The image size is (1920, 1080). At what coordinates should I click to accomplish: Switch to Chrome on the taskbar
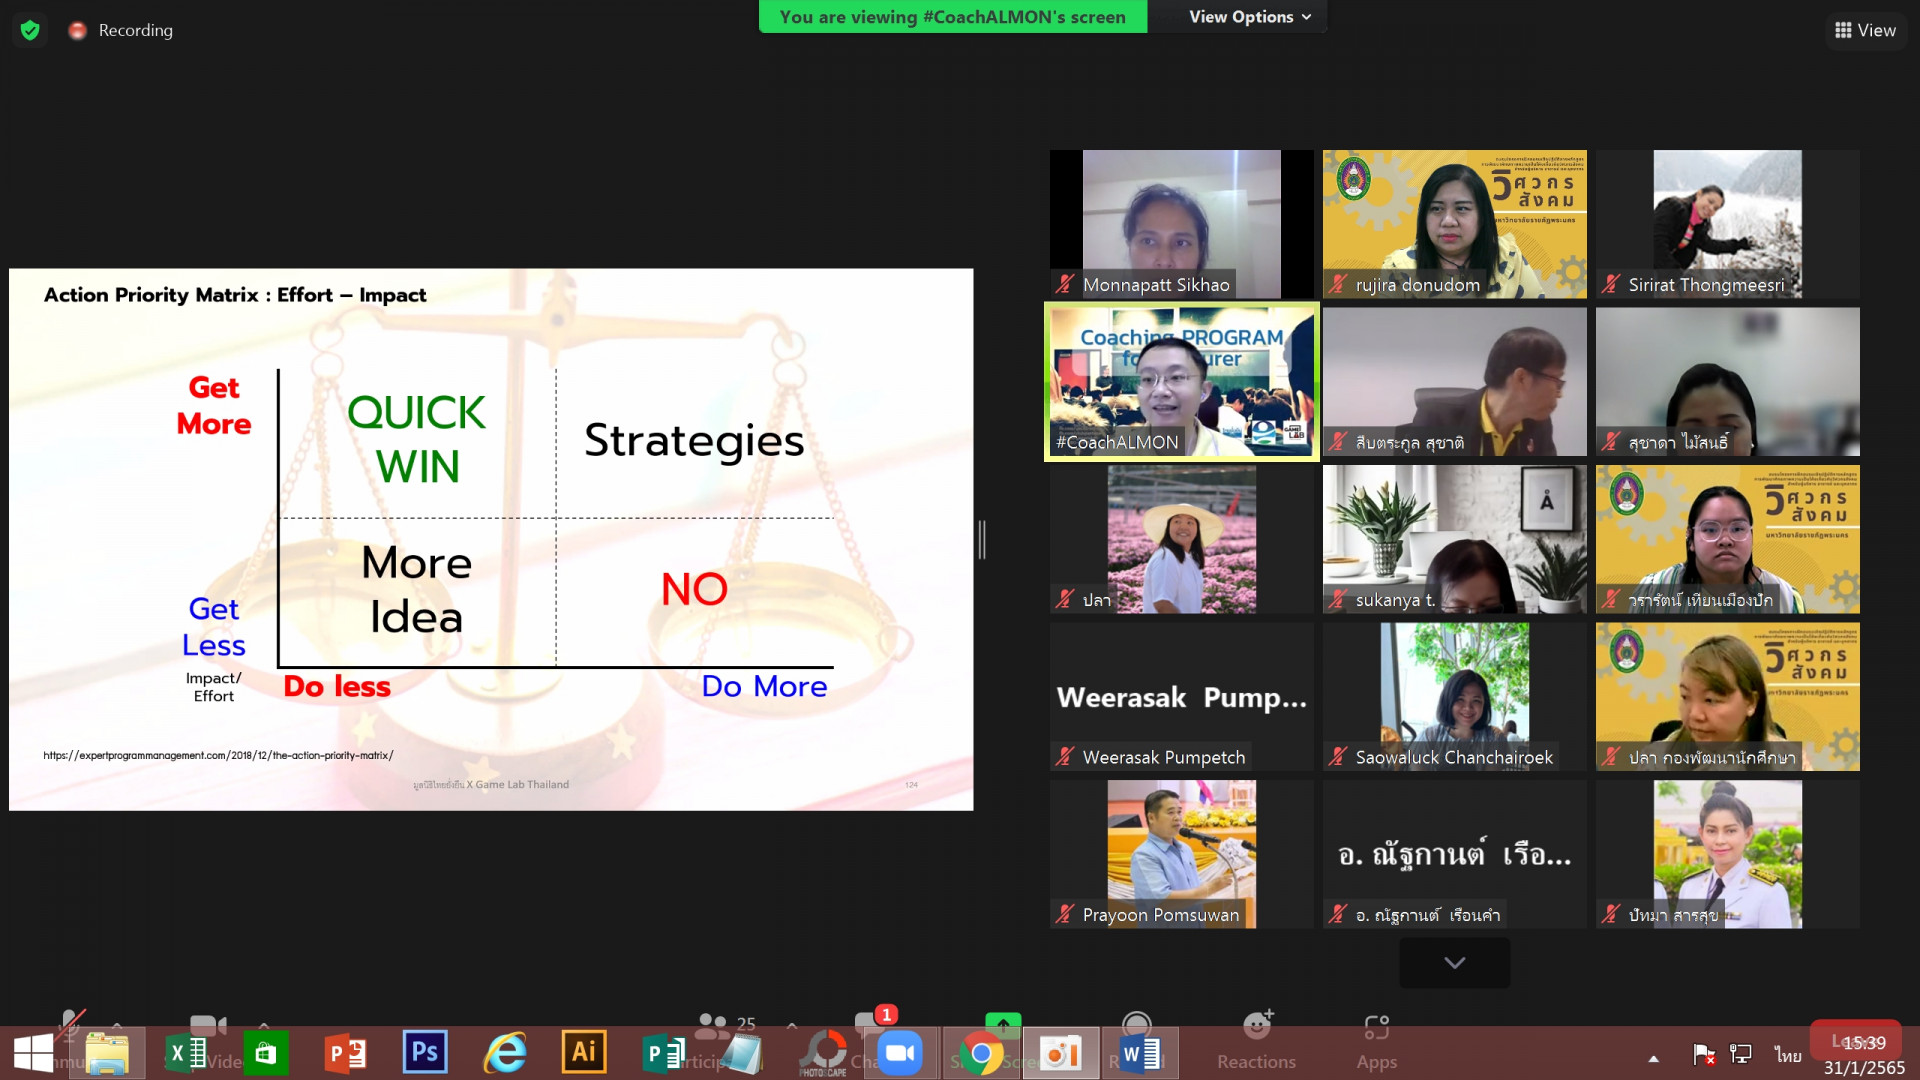point(981,1053)
